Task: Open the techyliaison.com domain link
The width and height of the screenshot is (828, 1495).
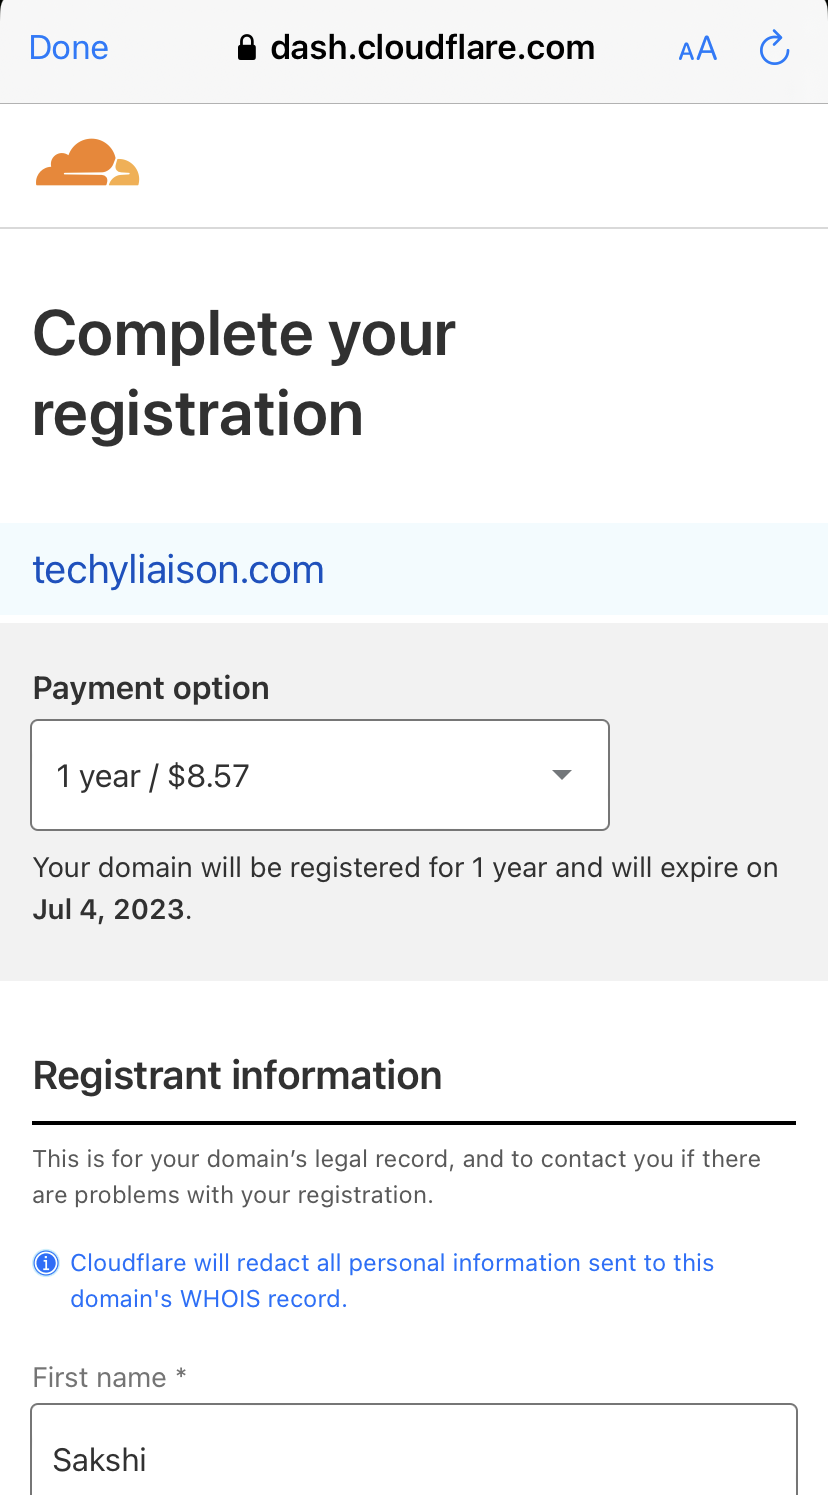Action: click(178, 570)
